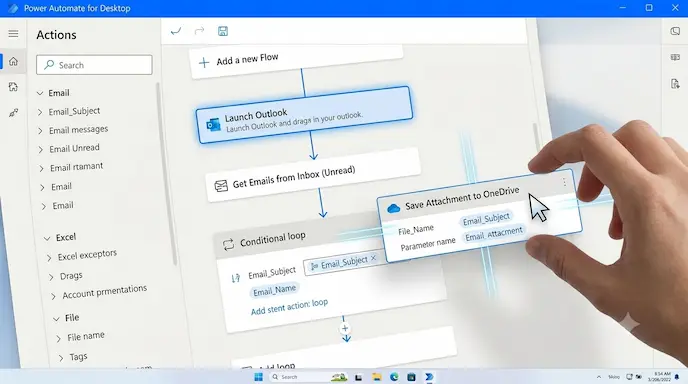Open the three-dot menu on the OneDrive card
This screenshot has height=384, width=688.
[564, 182]
